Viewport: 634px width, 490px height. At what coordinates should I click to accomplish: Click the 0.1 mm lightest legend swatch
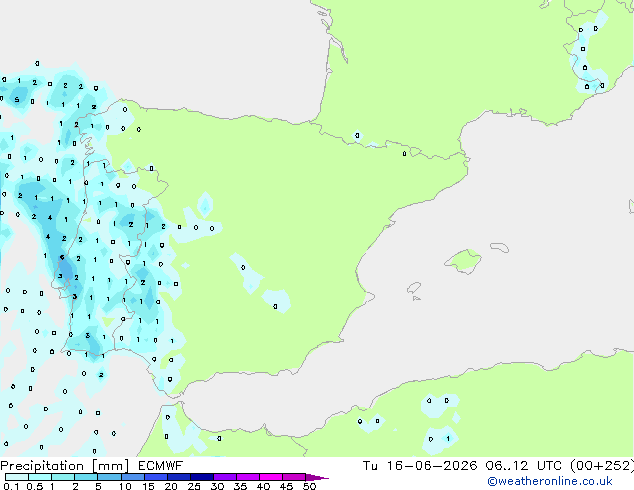17,477
